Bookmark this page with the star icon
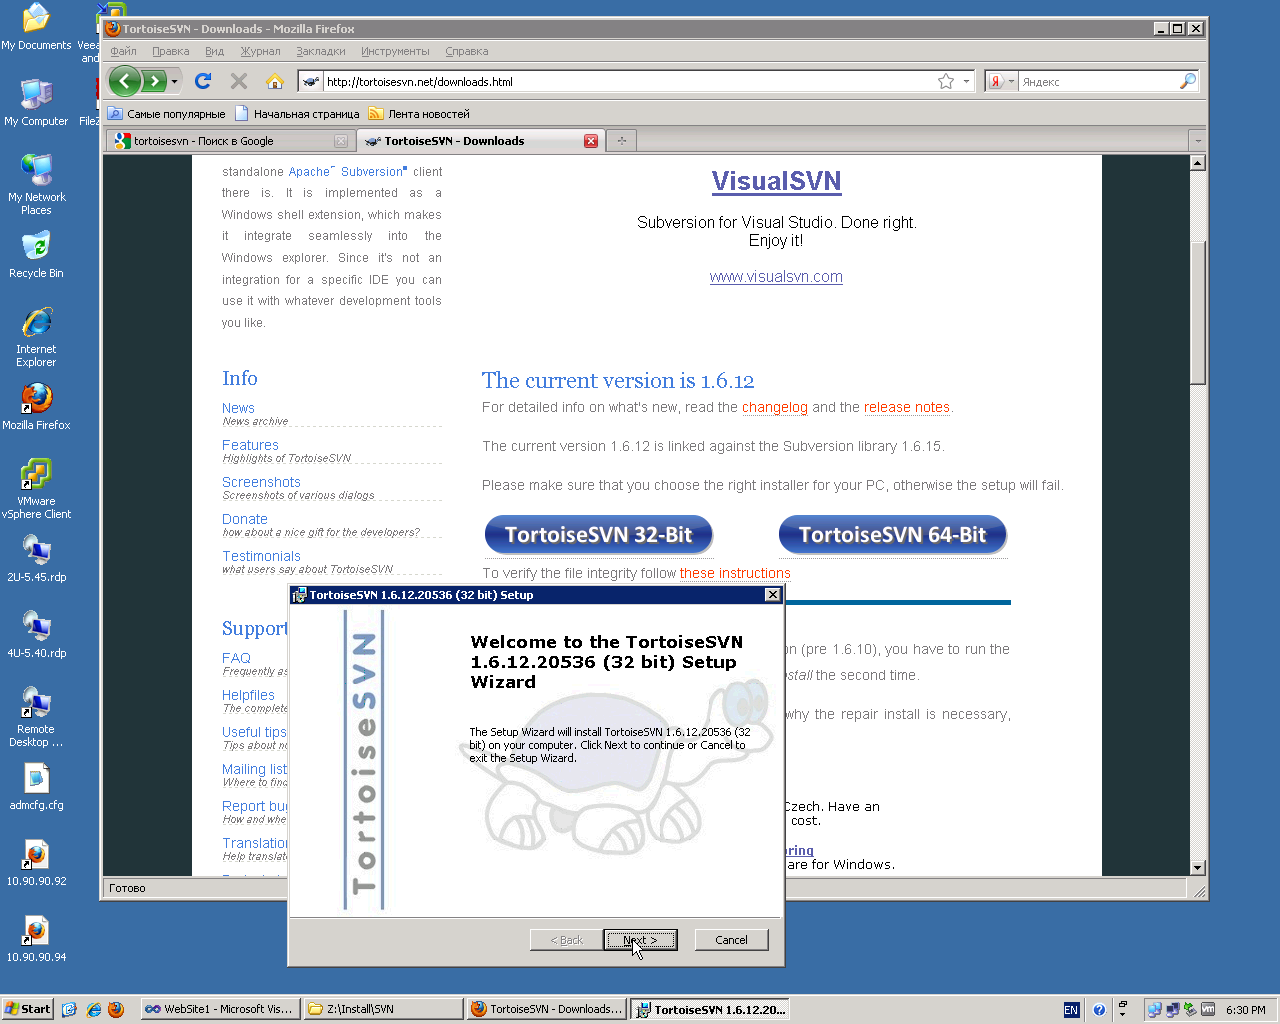Viewport: 1280px width, 1024px height. click(946, 81)
